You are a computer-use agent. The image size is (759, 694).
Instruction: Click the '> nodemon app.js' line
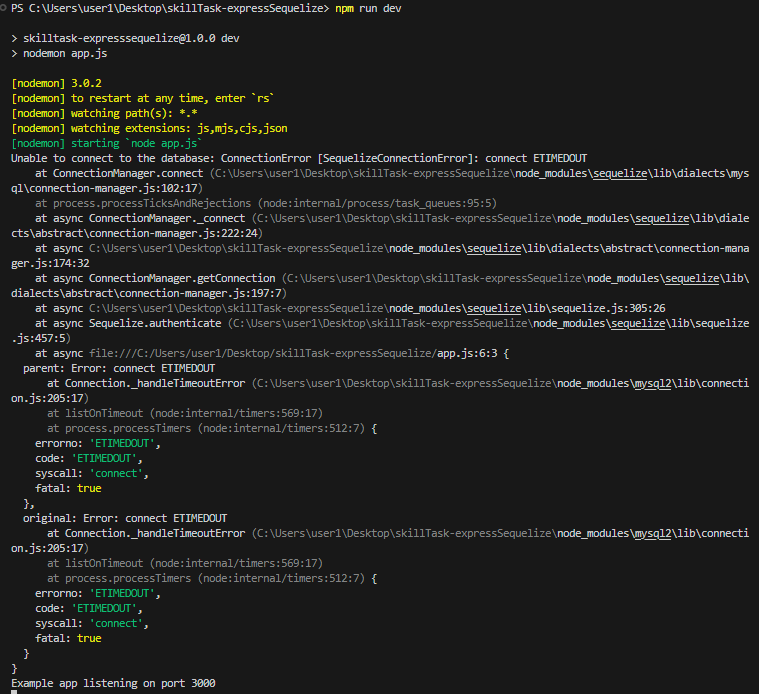pos(60,53)
